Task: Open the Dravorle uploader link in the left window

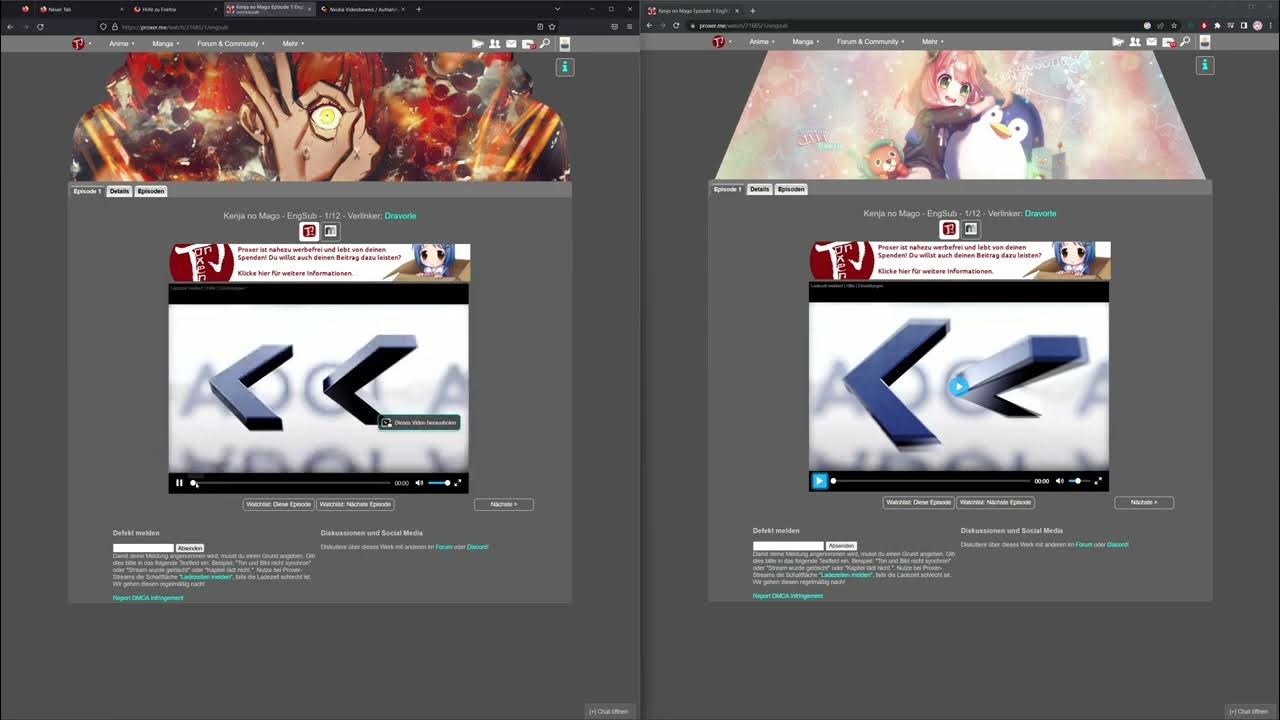Action: 400,216
